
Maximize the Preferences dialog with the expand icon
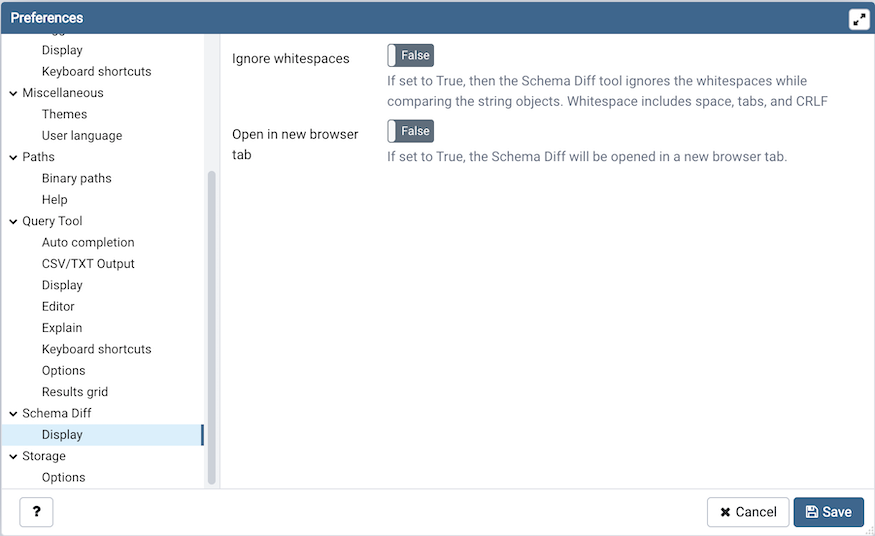859,19
